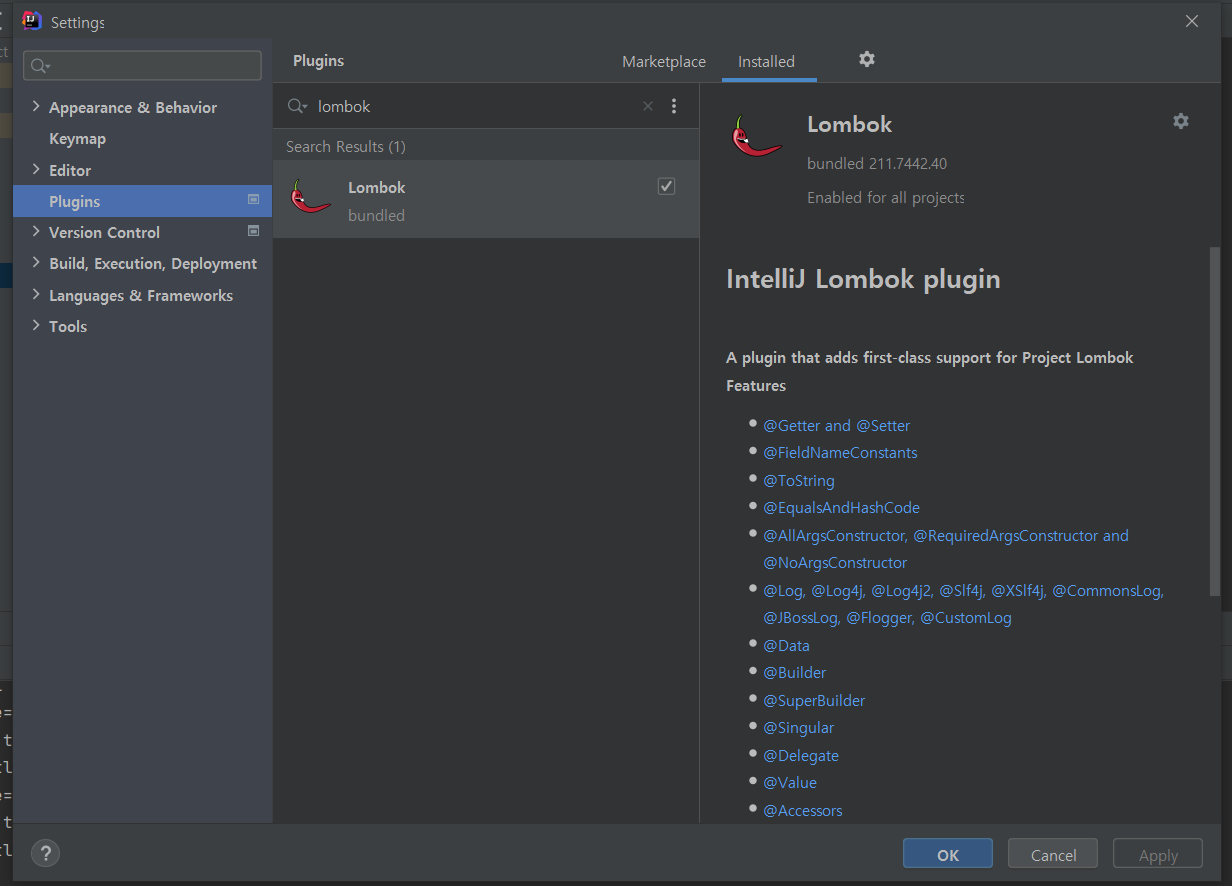
Task: Click the project-level icon beside Version Control
Action: click(x=253, y=231)
